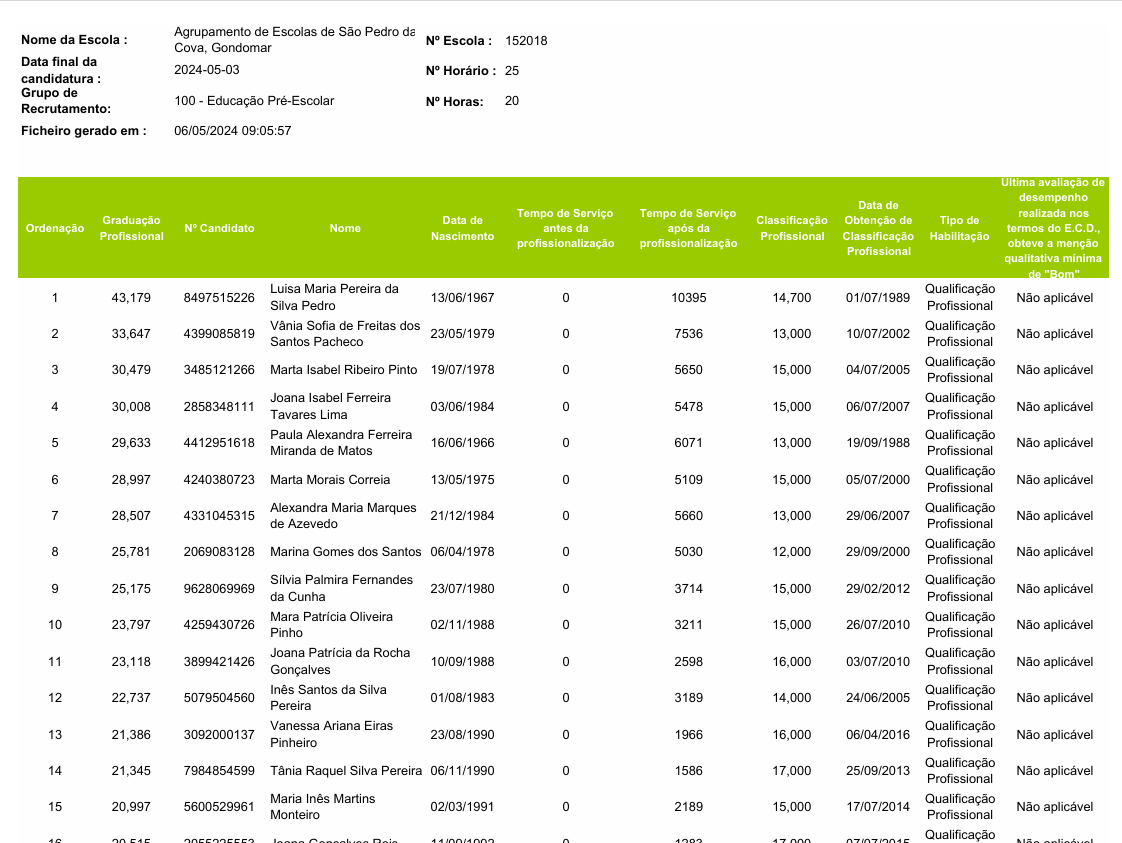The image size is (1122, 843).
Task: Click the file generated timestamp 06/05/2024 09:05:57
Action: (232, 131)
